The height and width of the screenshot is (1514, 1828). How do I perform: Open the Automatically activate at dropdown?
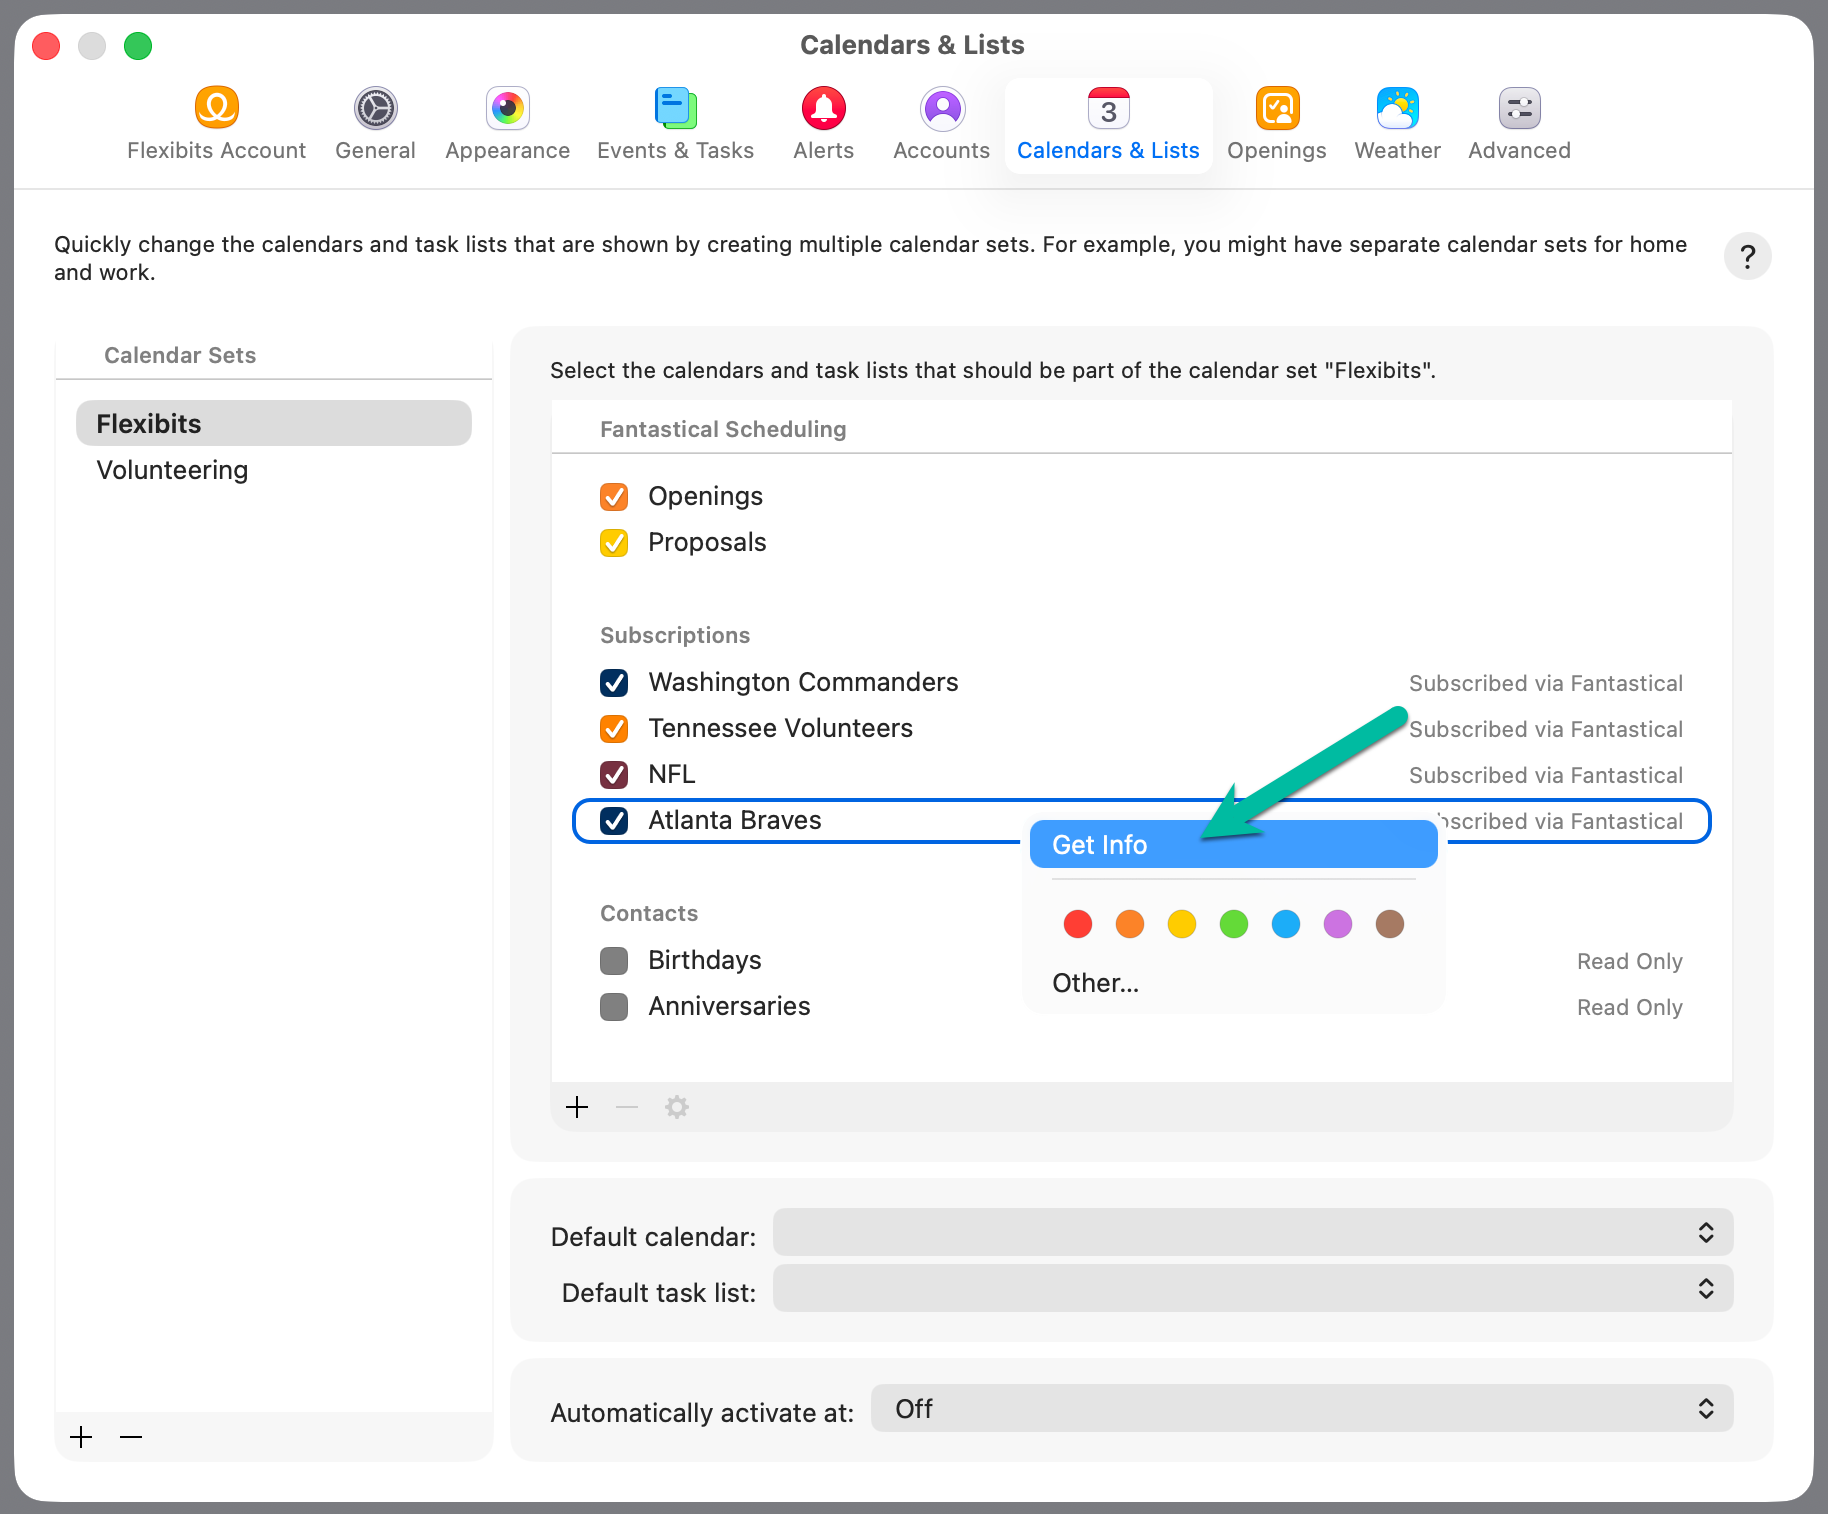point(1302,1409)
